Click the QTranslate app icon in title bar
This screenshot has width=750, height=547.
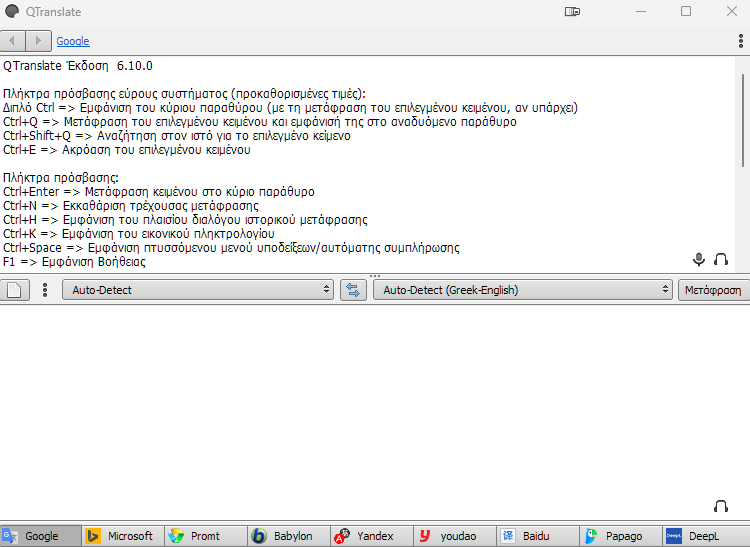point(12,11)
